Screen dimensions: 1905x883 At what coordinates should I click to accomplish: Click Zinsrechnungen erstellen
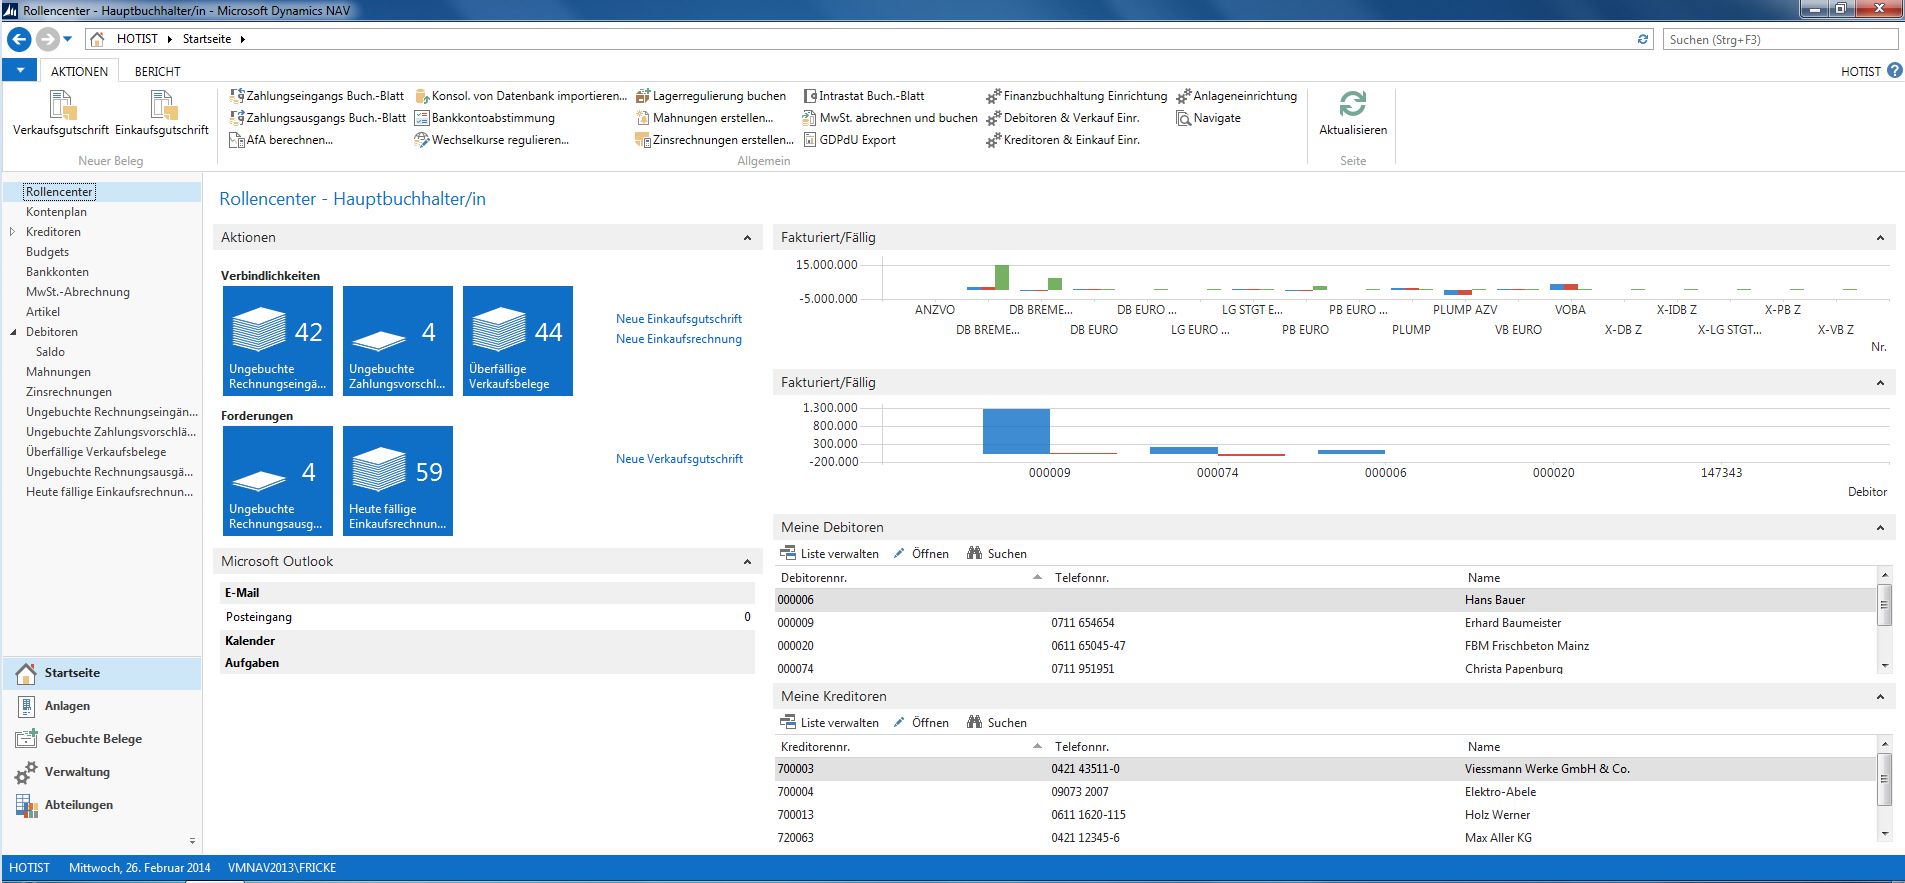pyautogui.click(x=715, y=140)
